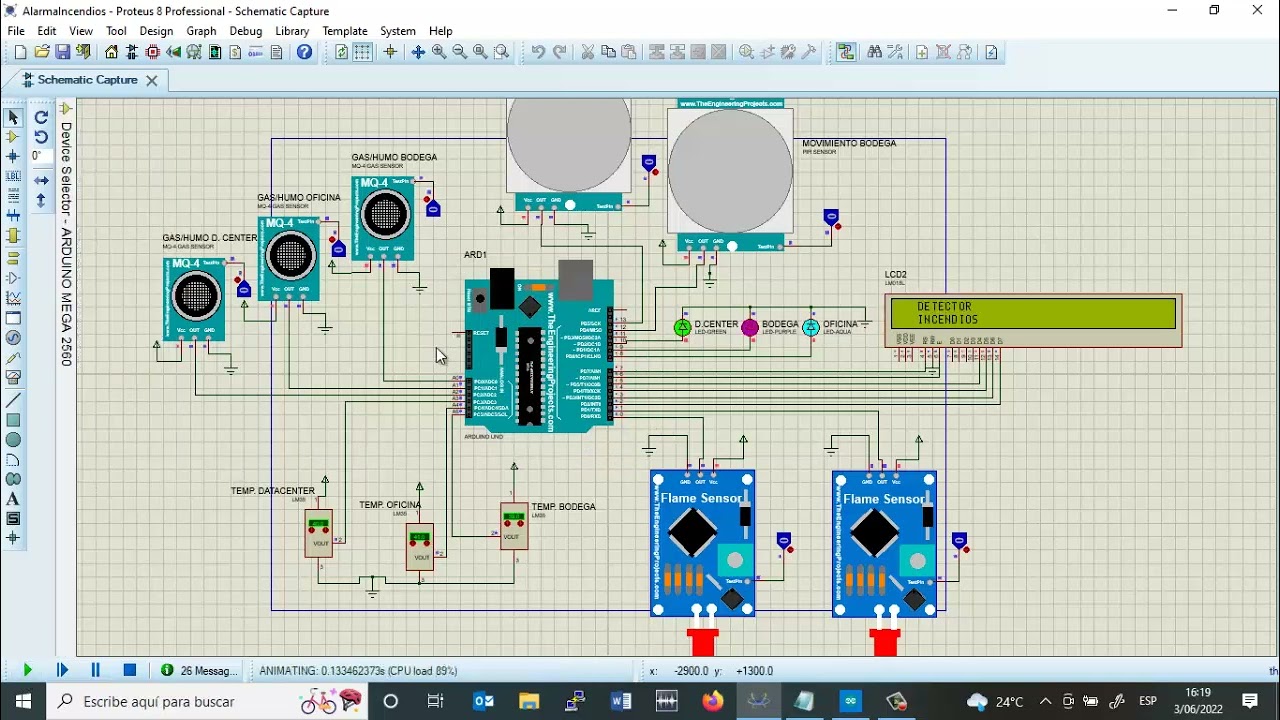The width and height of the screenshot is (1280, 720).
Task: Stop the simulation
Action: (x=130, y=671)
